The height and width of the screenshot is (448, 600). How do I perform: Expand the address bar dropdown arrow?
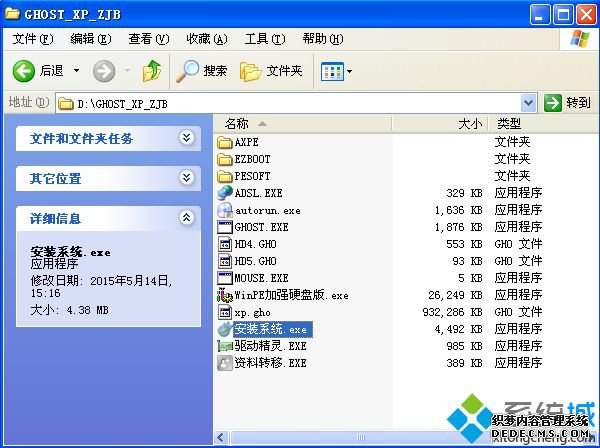pyautogui.click(x=528, y=103)
